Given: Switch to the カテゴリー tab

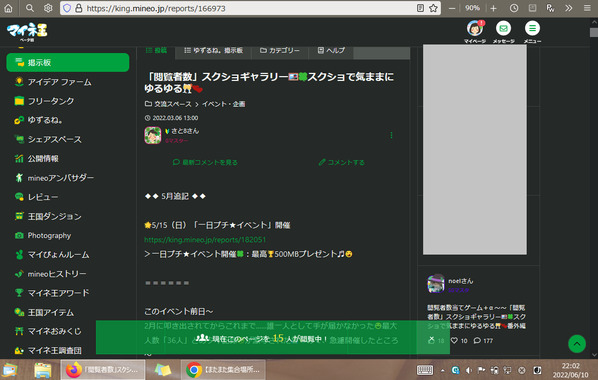Looking at the screenshot, I should [x=280, y=51].
